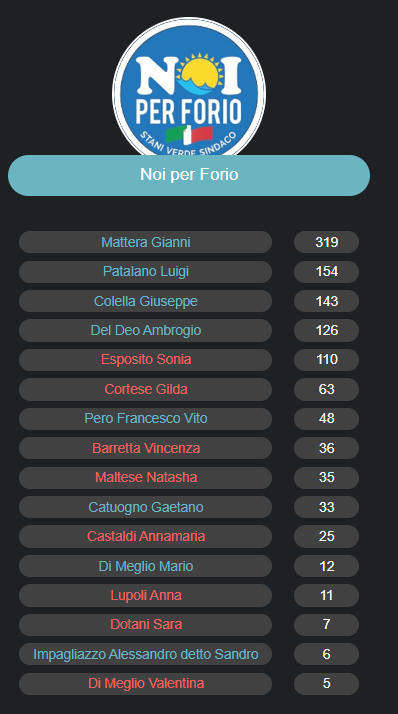Select the Esposito Sonia name pill

(x=145, y=360)
